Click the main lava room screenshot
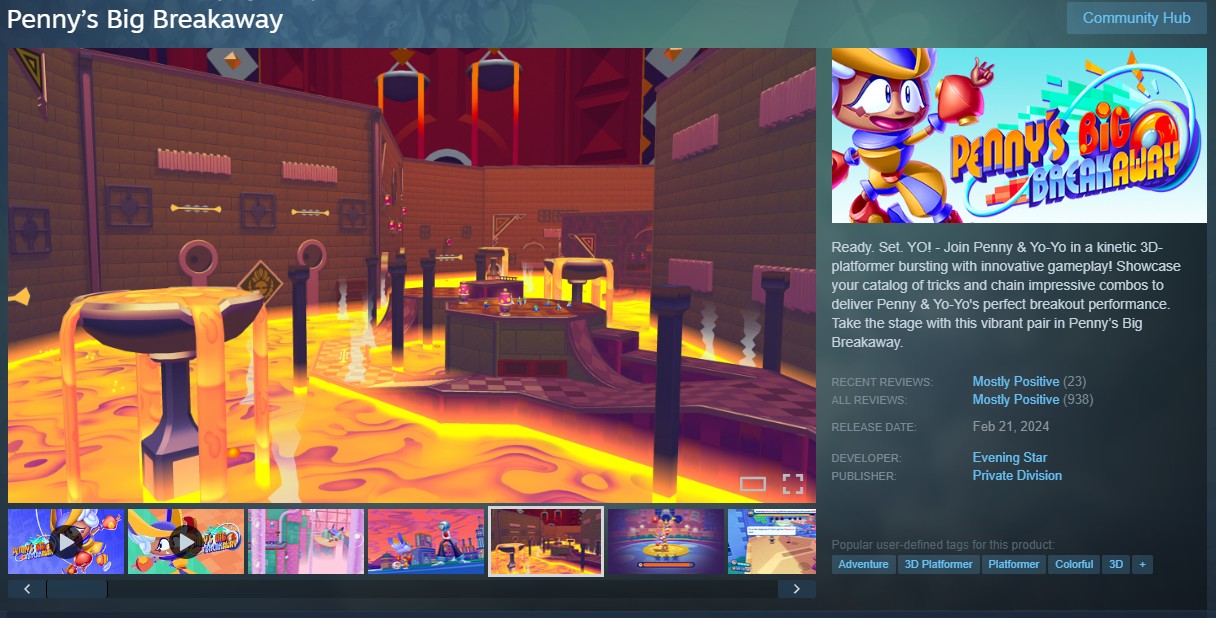Image resolution: width=1216 pixels, height=618 pixels. [412, 275]
